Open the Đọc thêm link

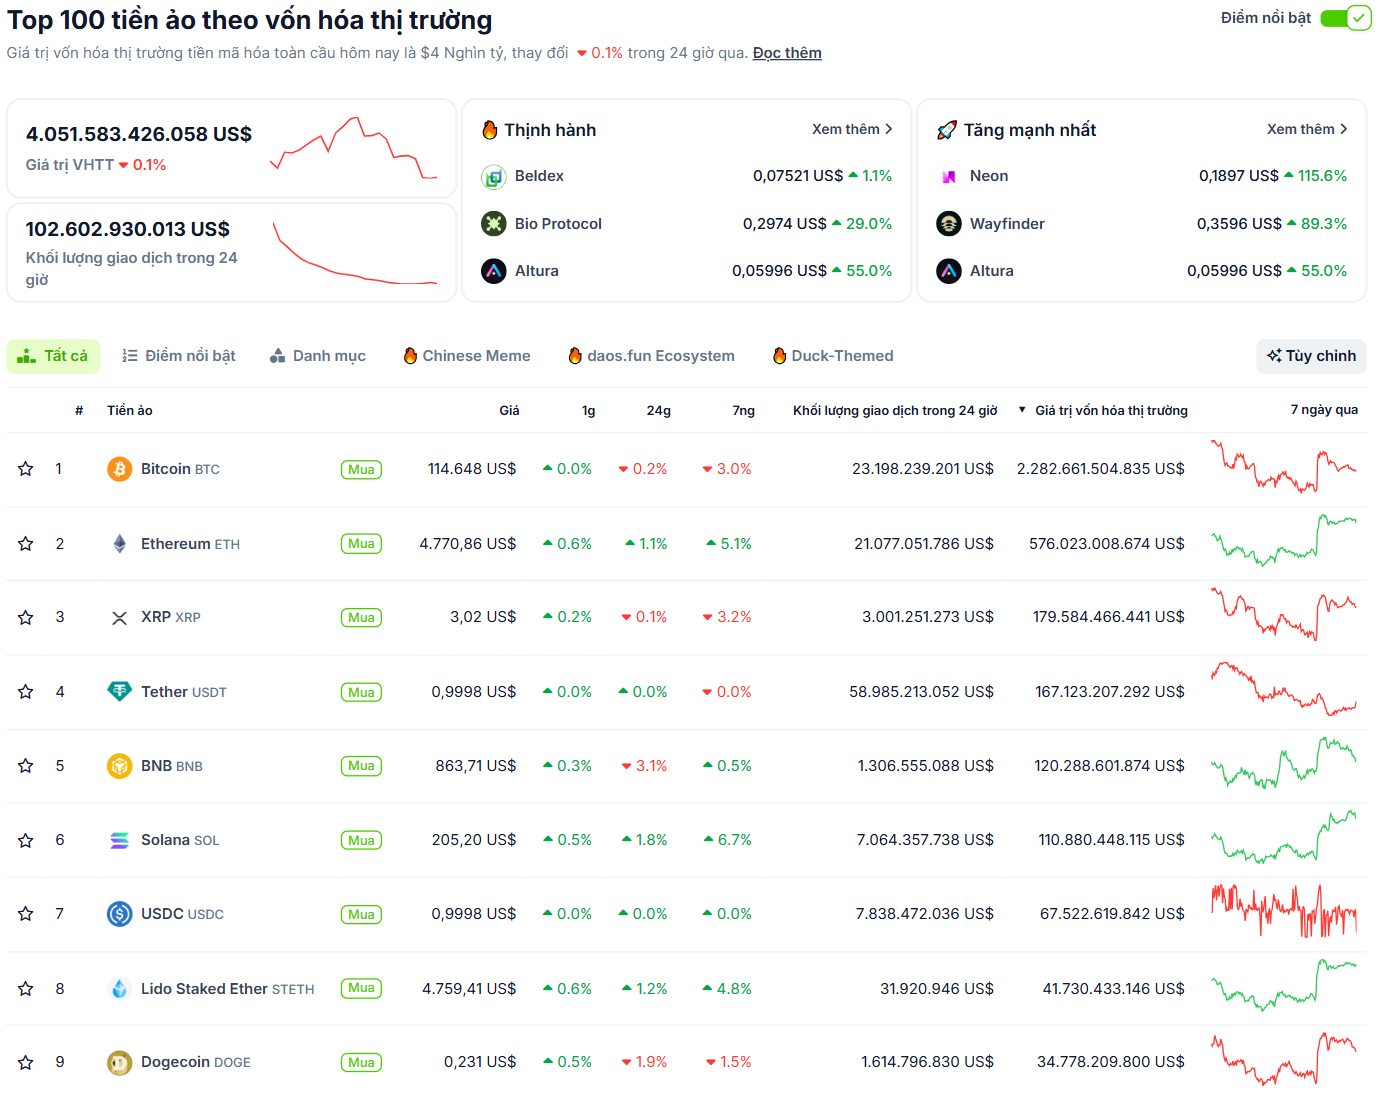coord(787,52)
